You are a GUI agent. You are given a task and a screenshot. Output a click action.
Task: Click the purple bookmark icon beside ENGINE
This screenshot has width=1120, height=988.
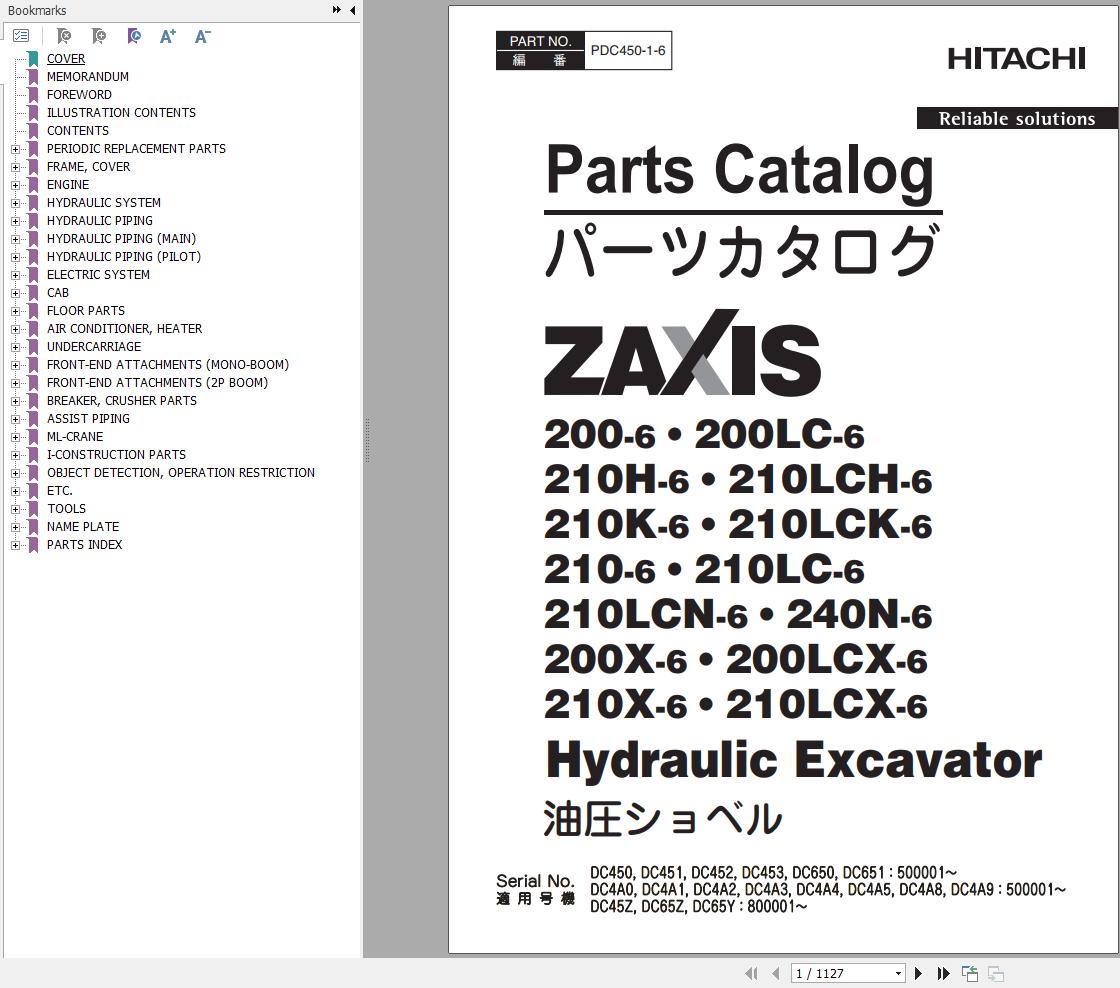point(33,185)
